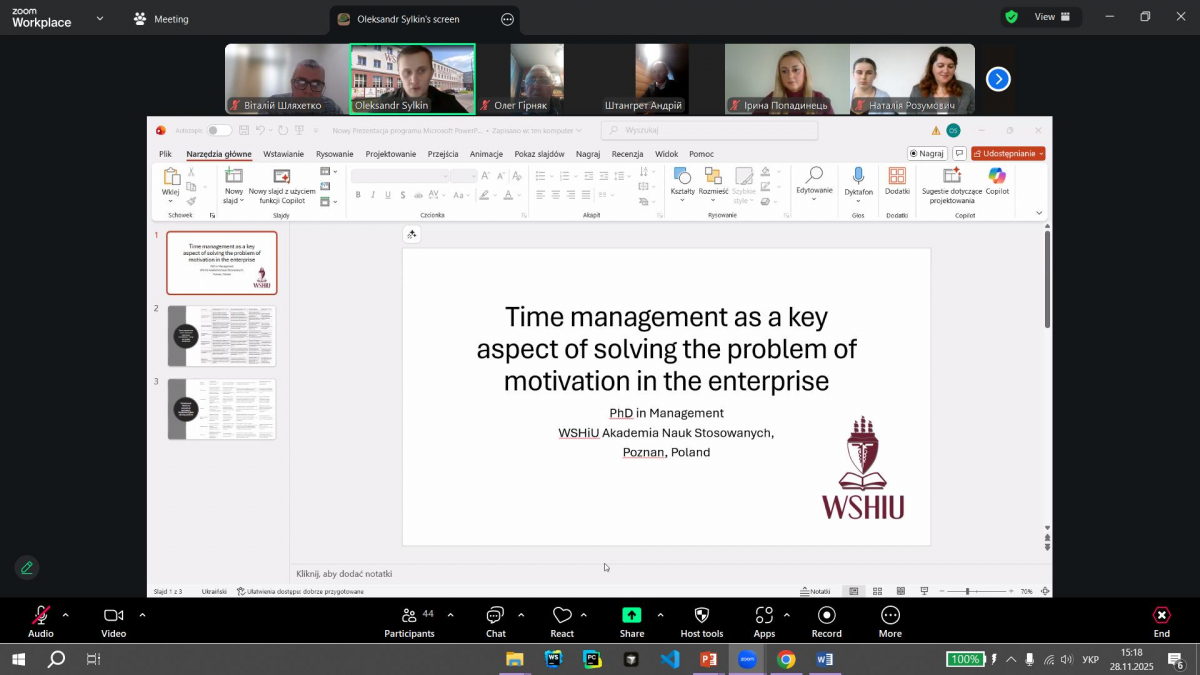The height and width of the screenshot is (675, 1200).
Task: Click the red End meeting button
Action: tap(1161, 615)
